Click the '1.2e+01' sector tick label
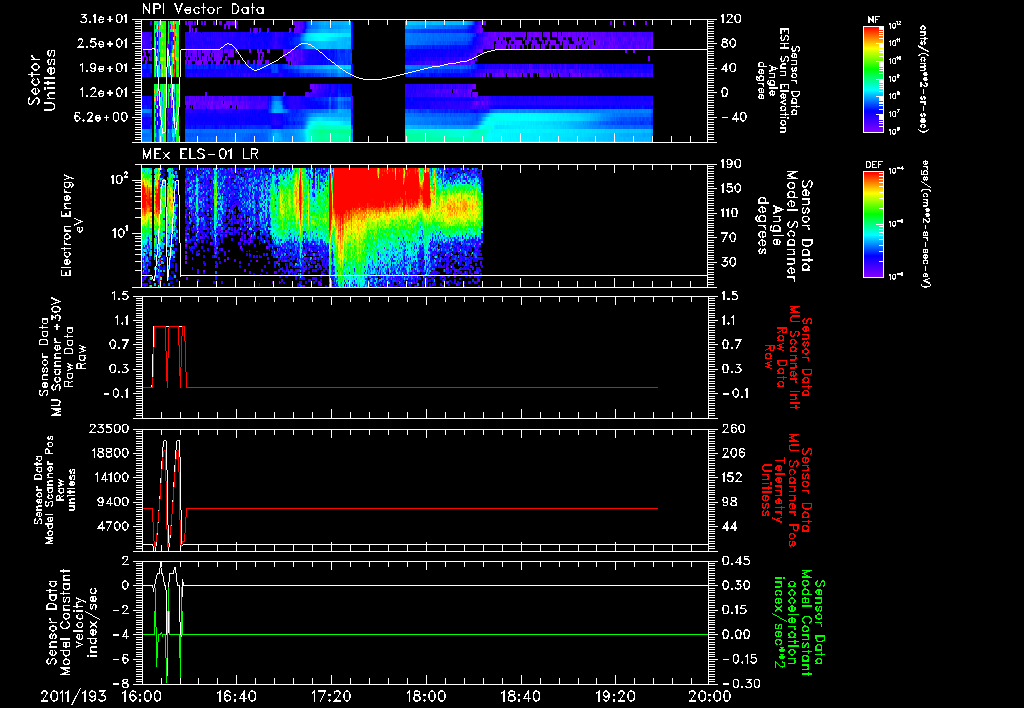 pyautogui.click(x=104, y=92)
